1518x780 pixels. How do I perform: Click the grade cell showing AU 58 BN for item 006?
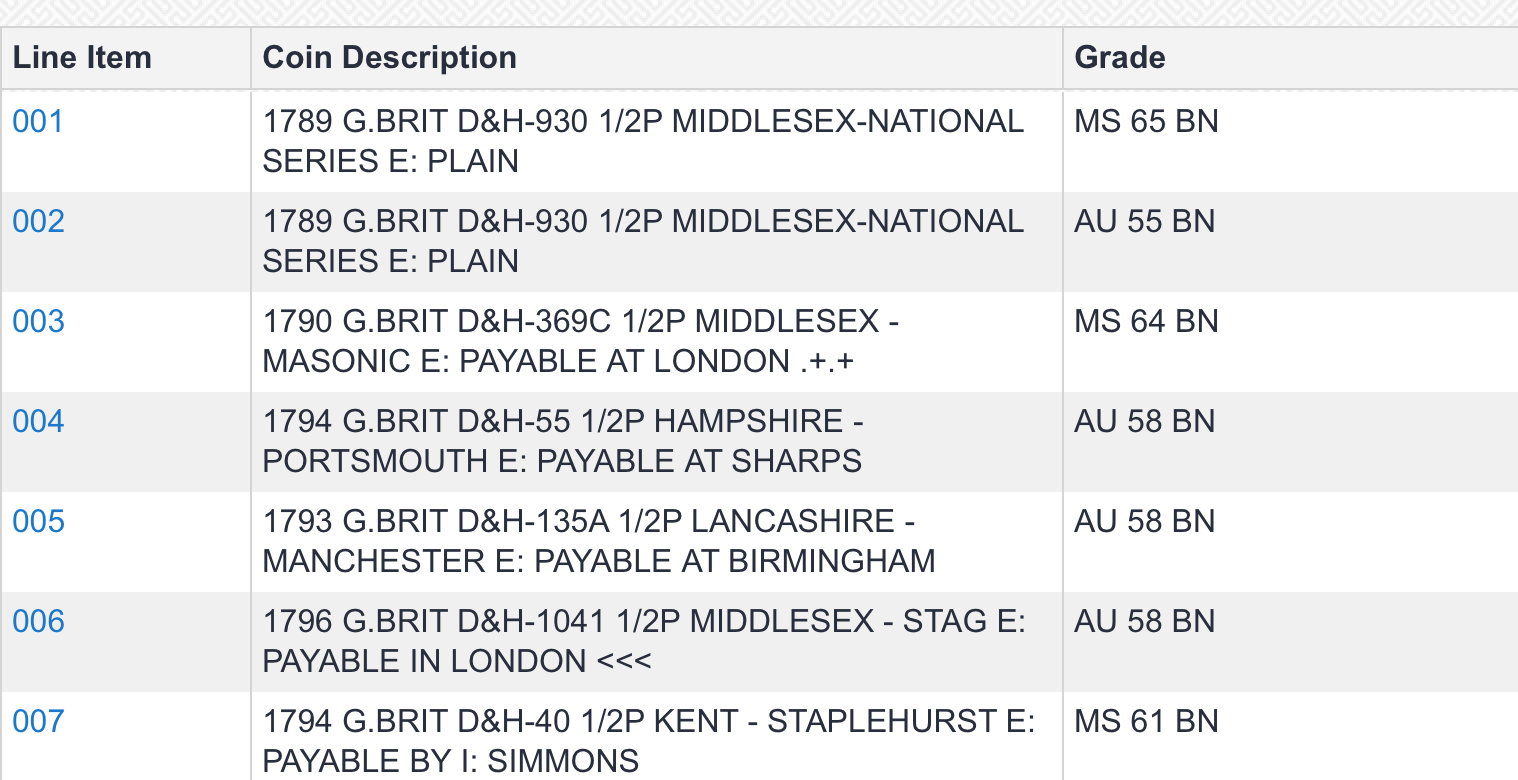(1144, 621)
